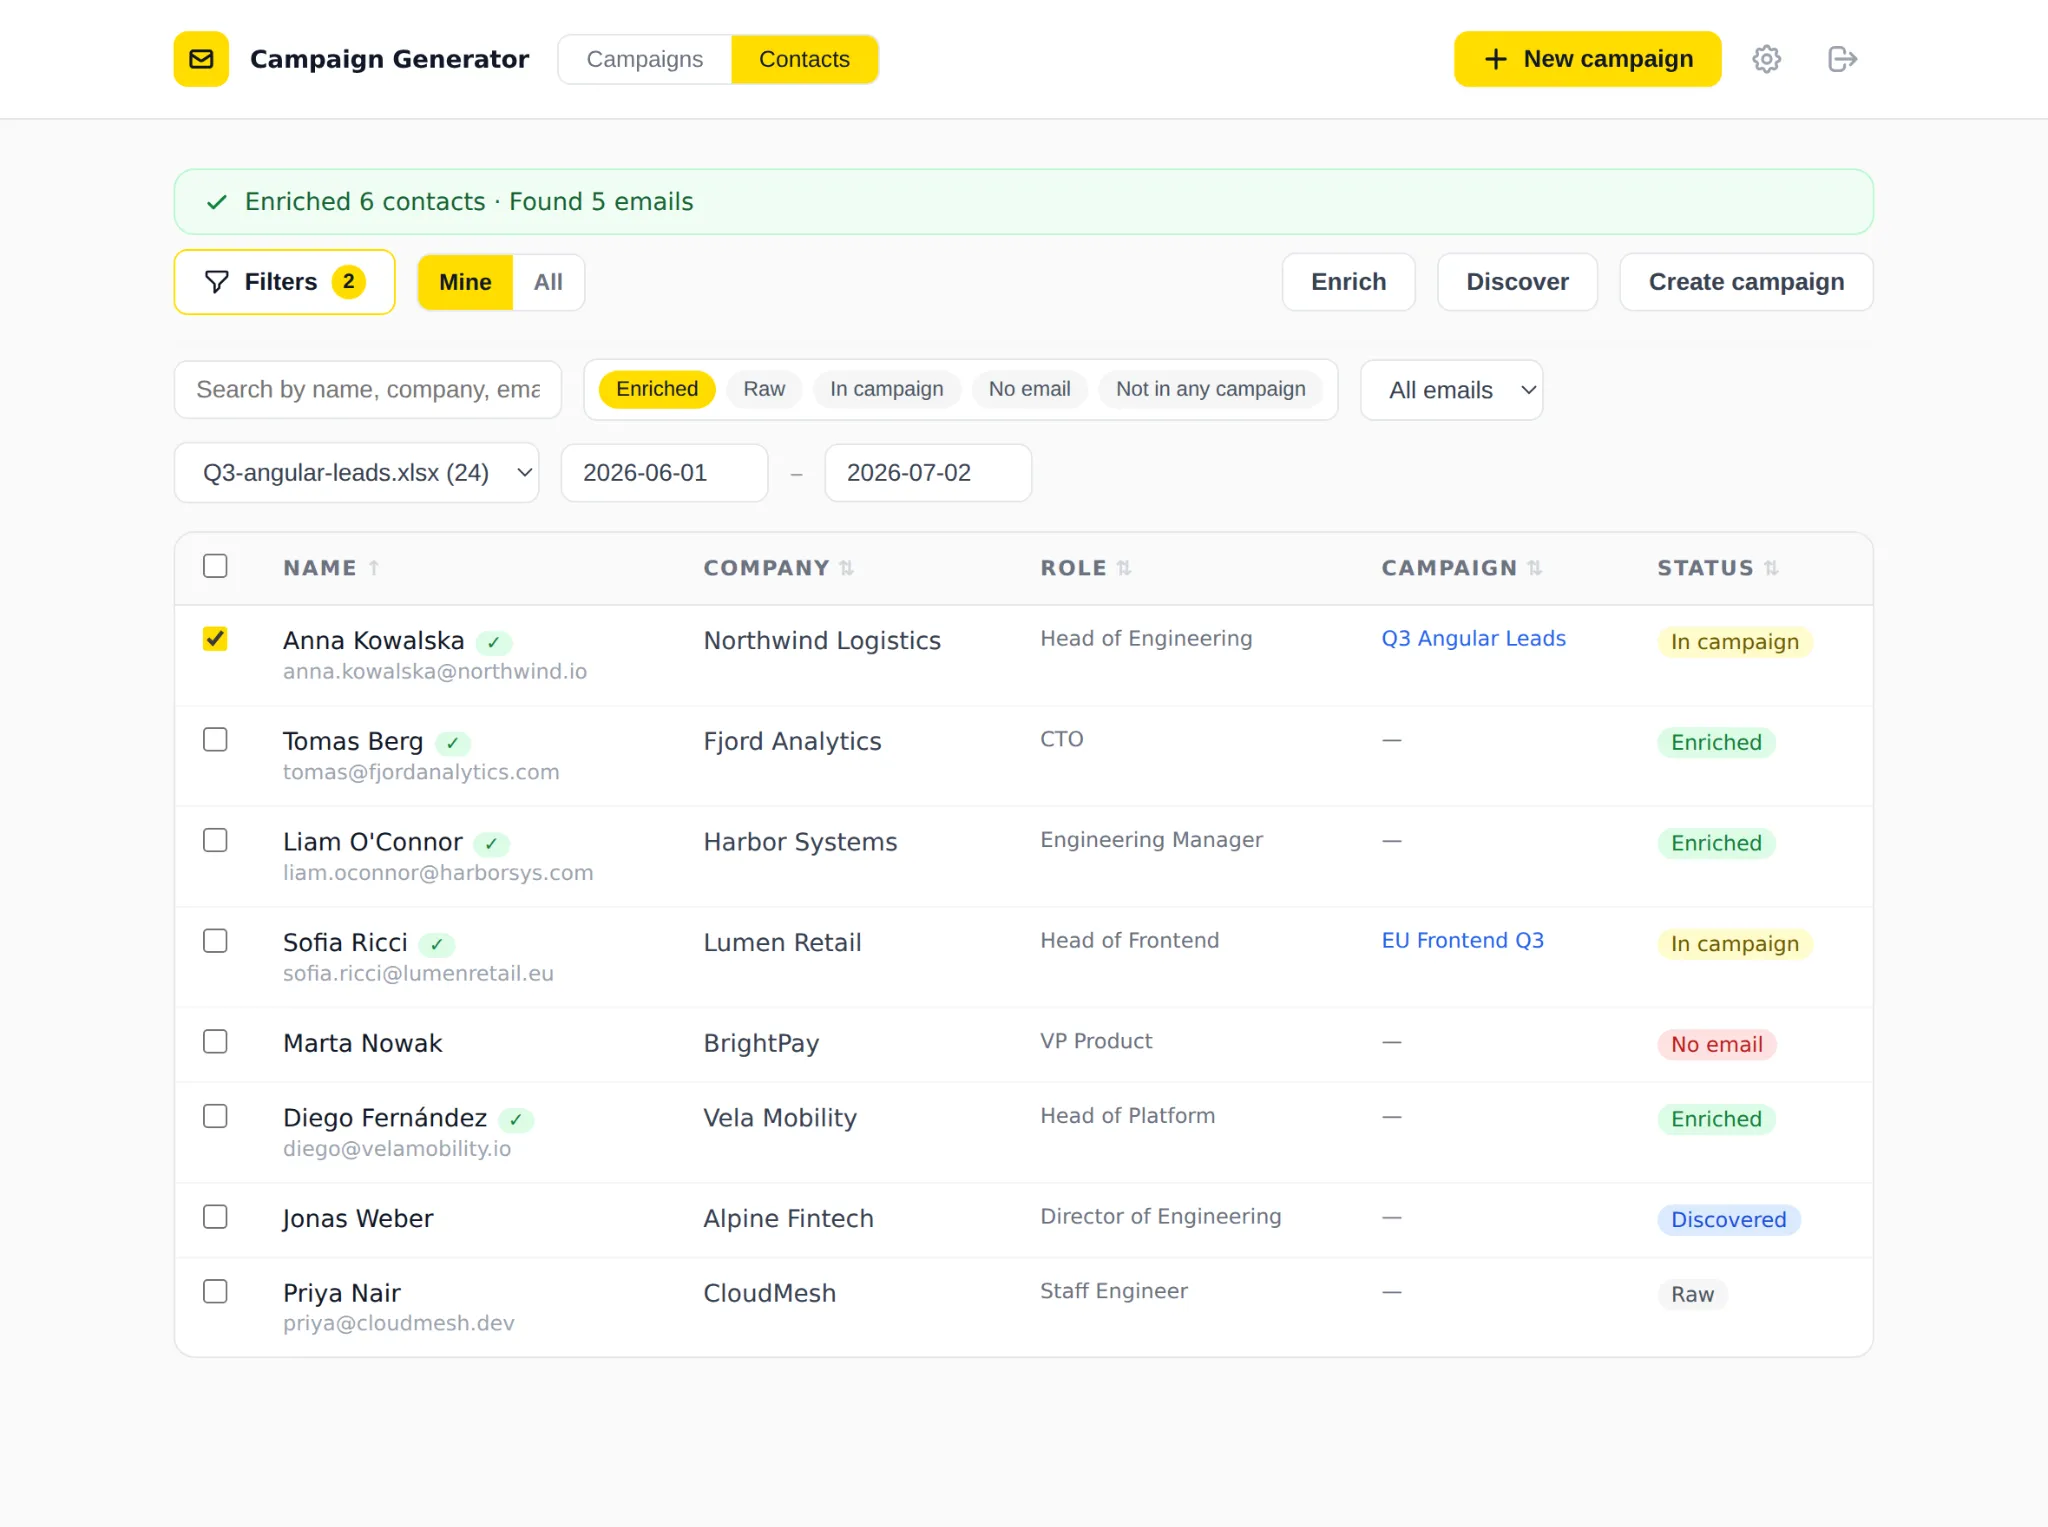The image size is (2048, 1527).
Task: Check Jonas Weber's row checkbox
Action: [215, 1217]
